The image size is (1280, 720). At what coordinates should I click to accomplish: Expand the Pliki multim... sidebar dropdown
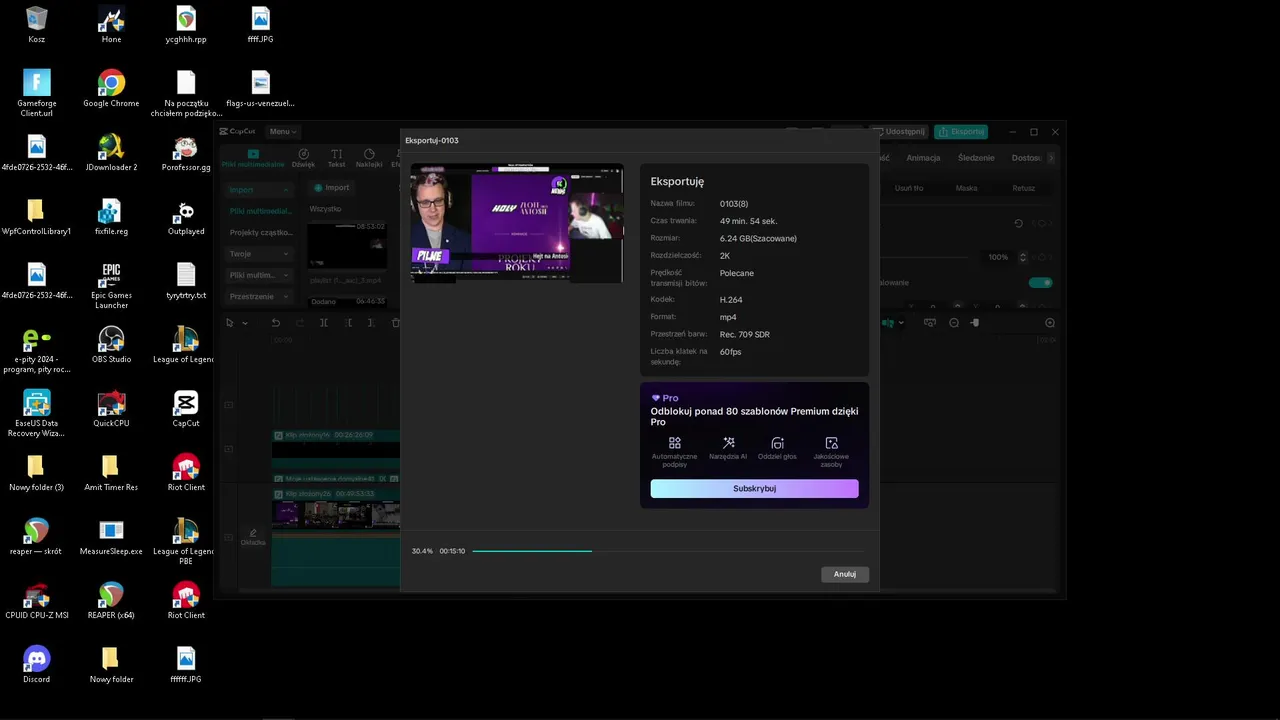click(x=259, y=275)
